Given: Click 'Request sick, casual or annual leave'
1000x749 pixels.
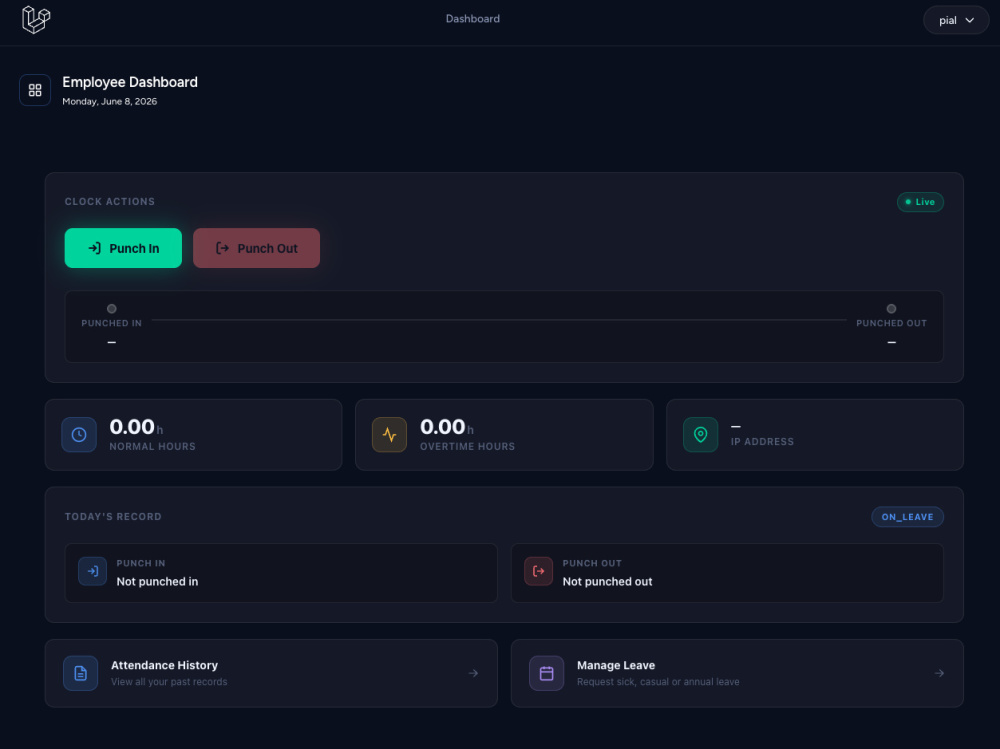Looking at the screenshot, I should click(x=658, y=681).
